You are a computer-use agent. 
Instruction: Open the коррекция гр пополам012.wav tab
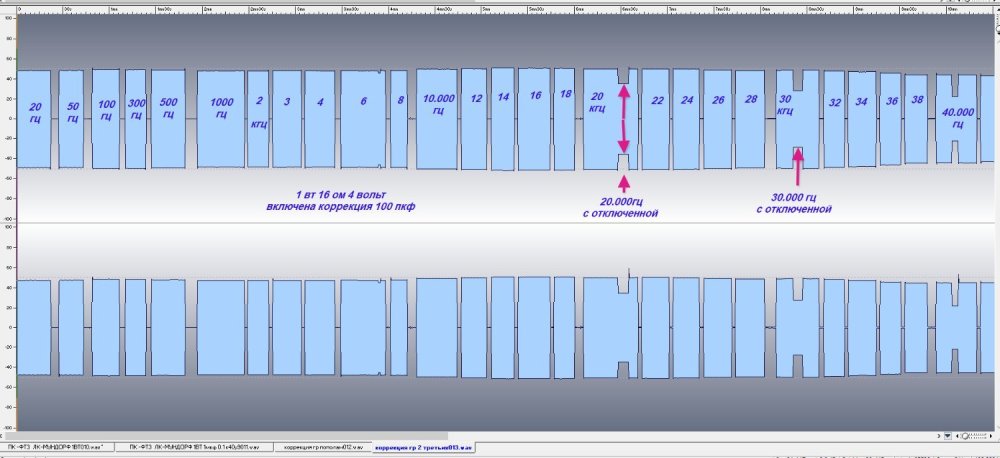point(322,447)
